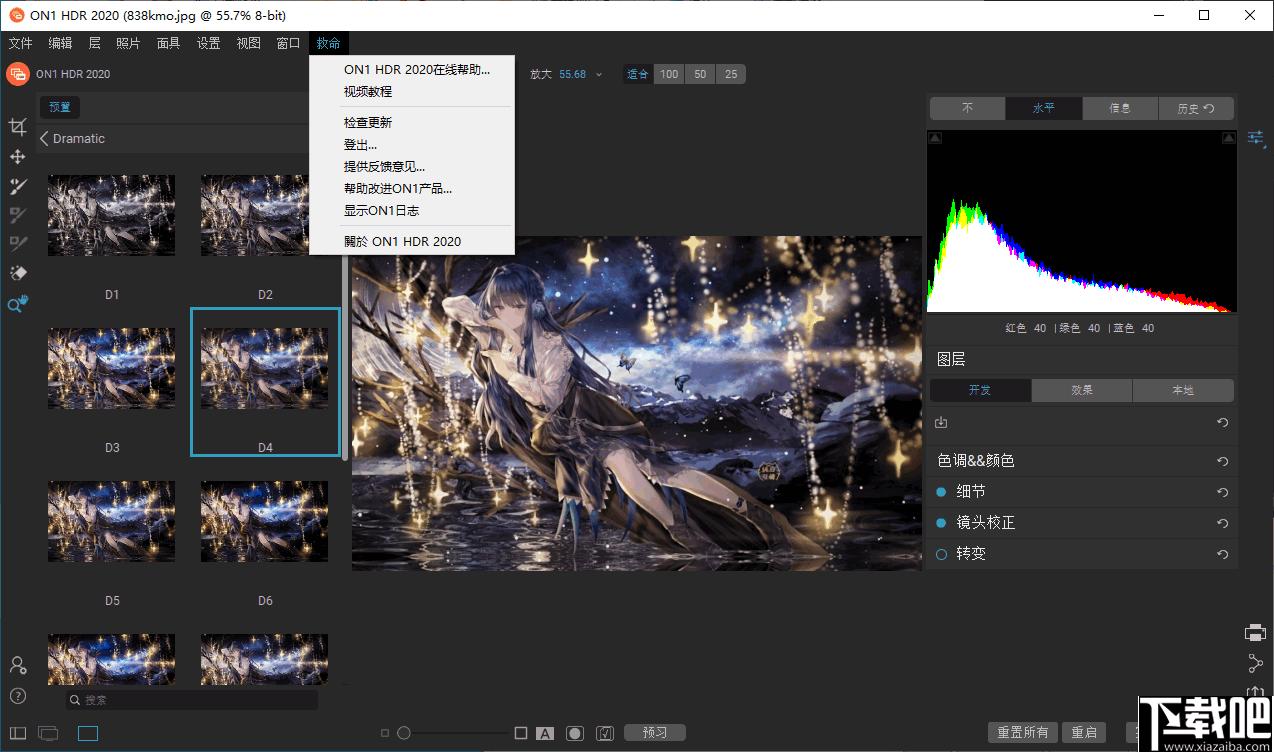Switch to the 水平 histogram tab
1274x752 pixels.
pyautogui.click(x=1044, y=108)
